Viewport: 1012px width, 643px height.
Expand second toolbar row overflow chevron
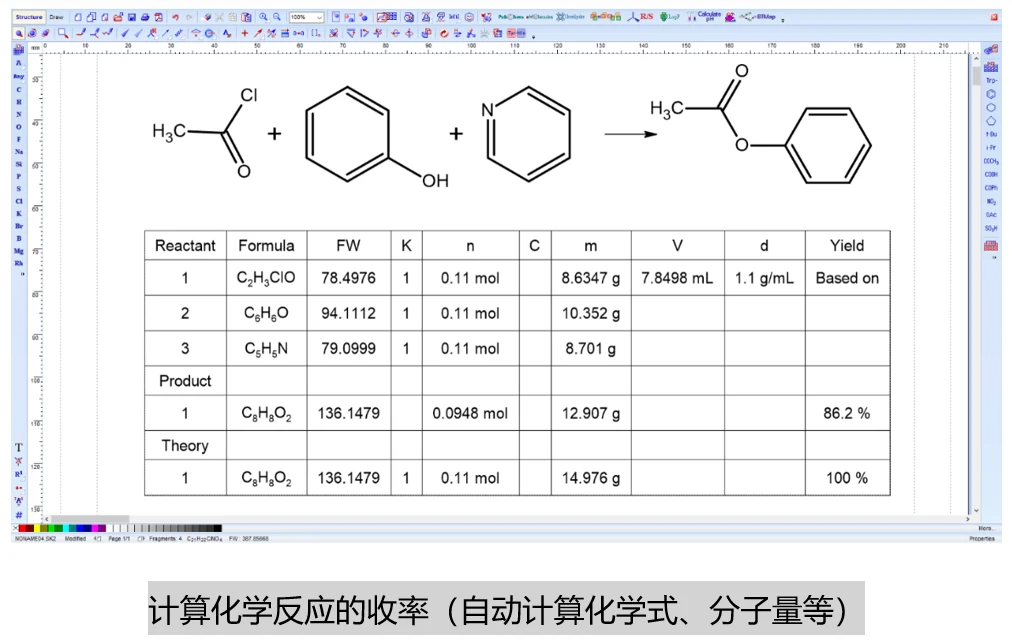point(534,36)
